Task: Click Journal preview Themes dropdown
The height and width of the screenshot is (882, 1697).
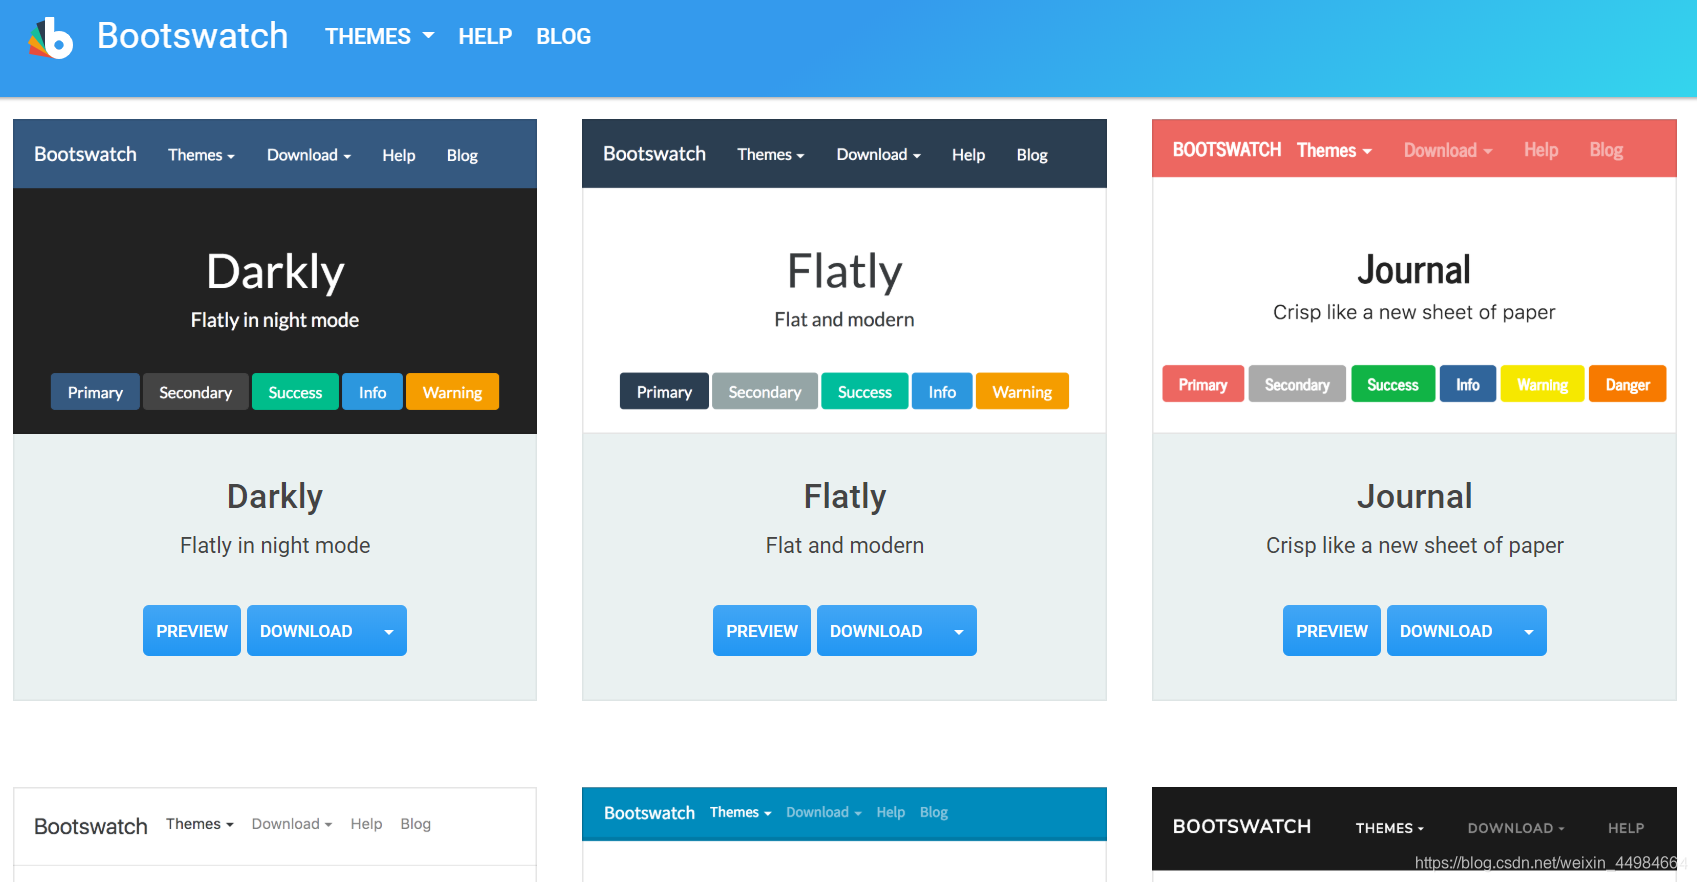Action: click(x=1334, y=150)
